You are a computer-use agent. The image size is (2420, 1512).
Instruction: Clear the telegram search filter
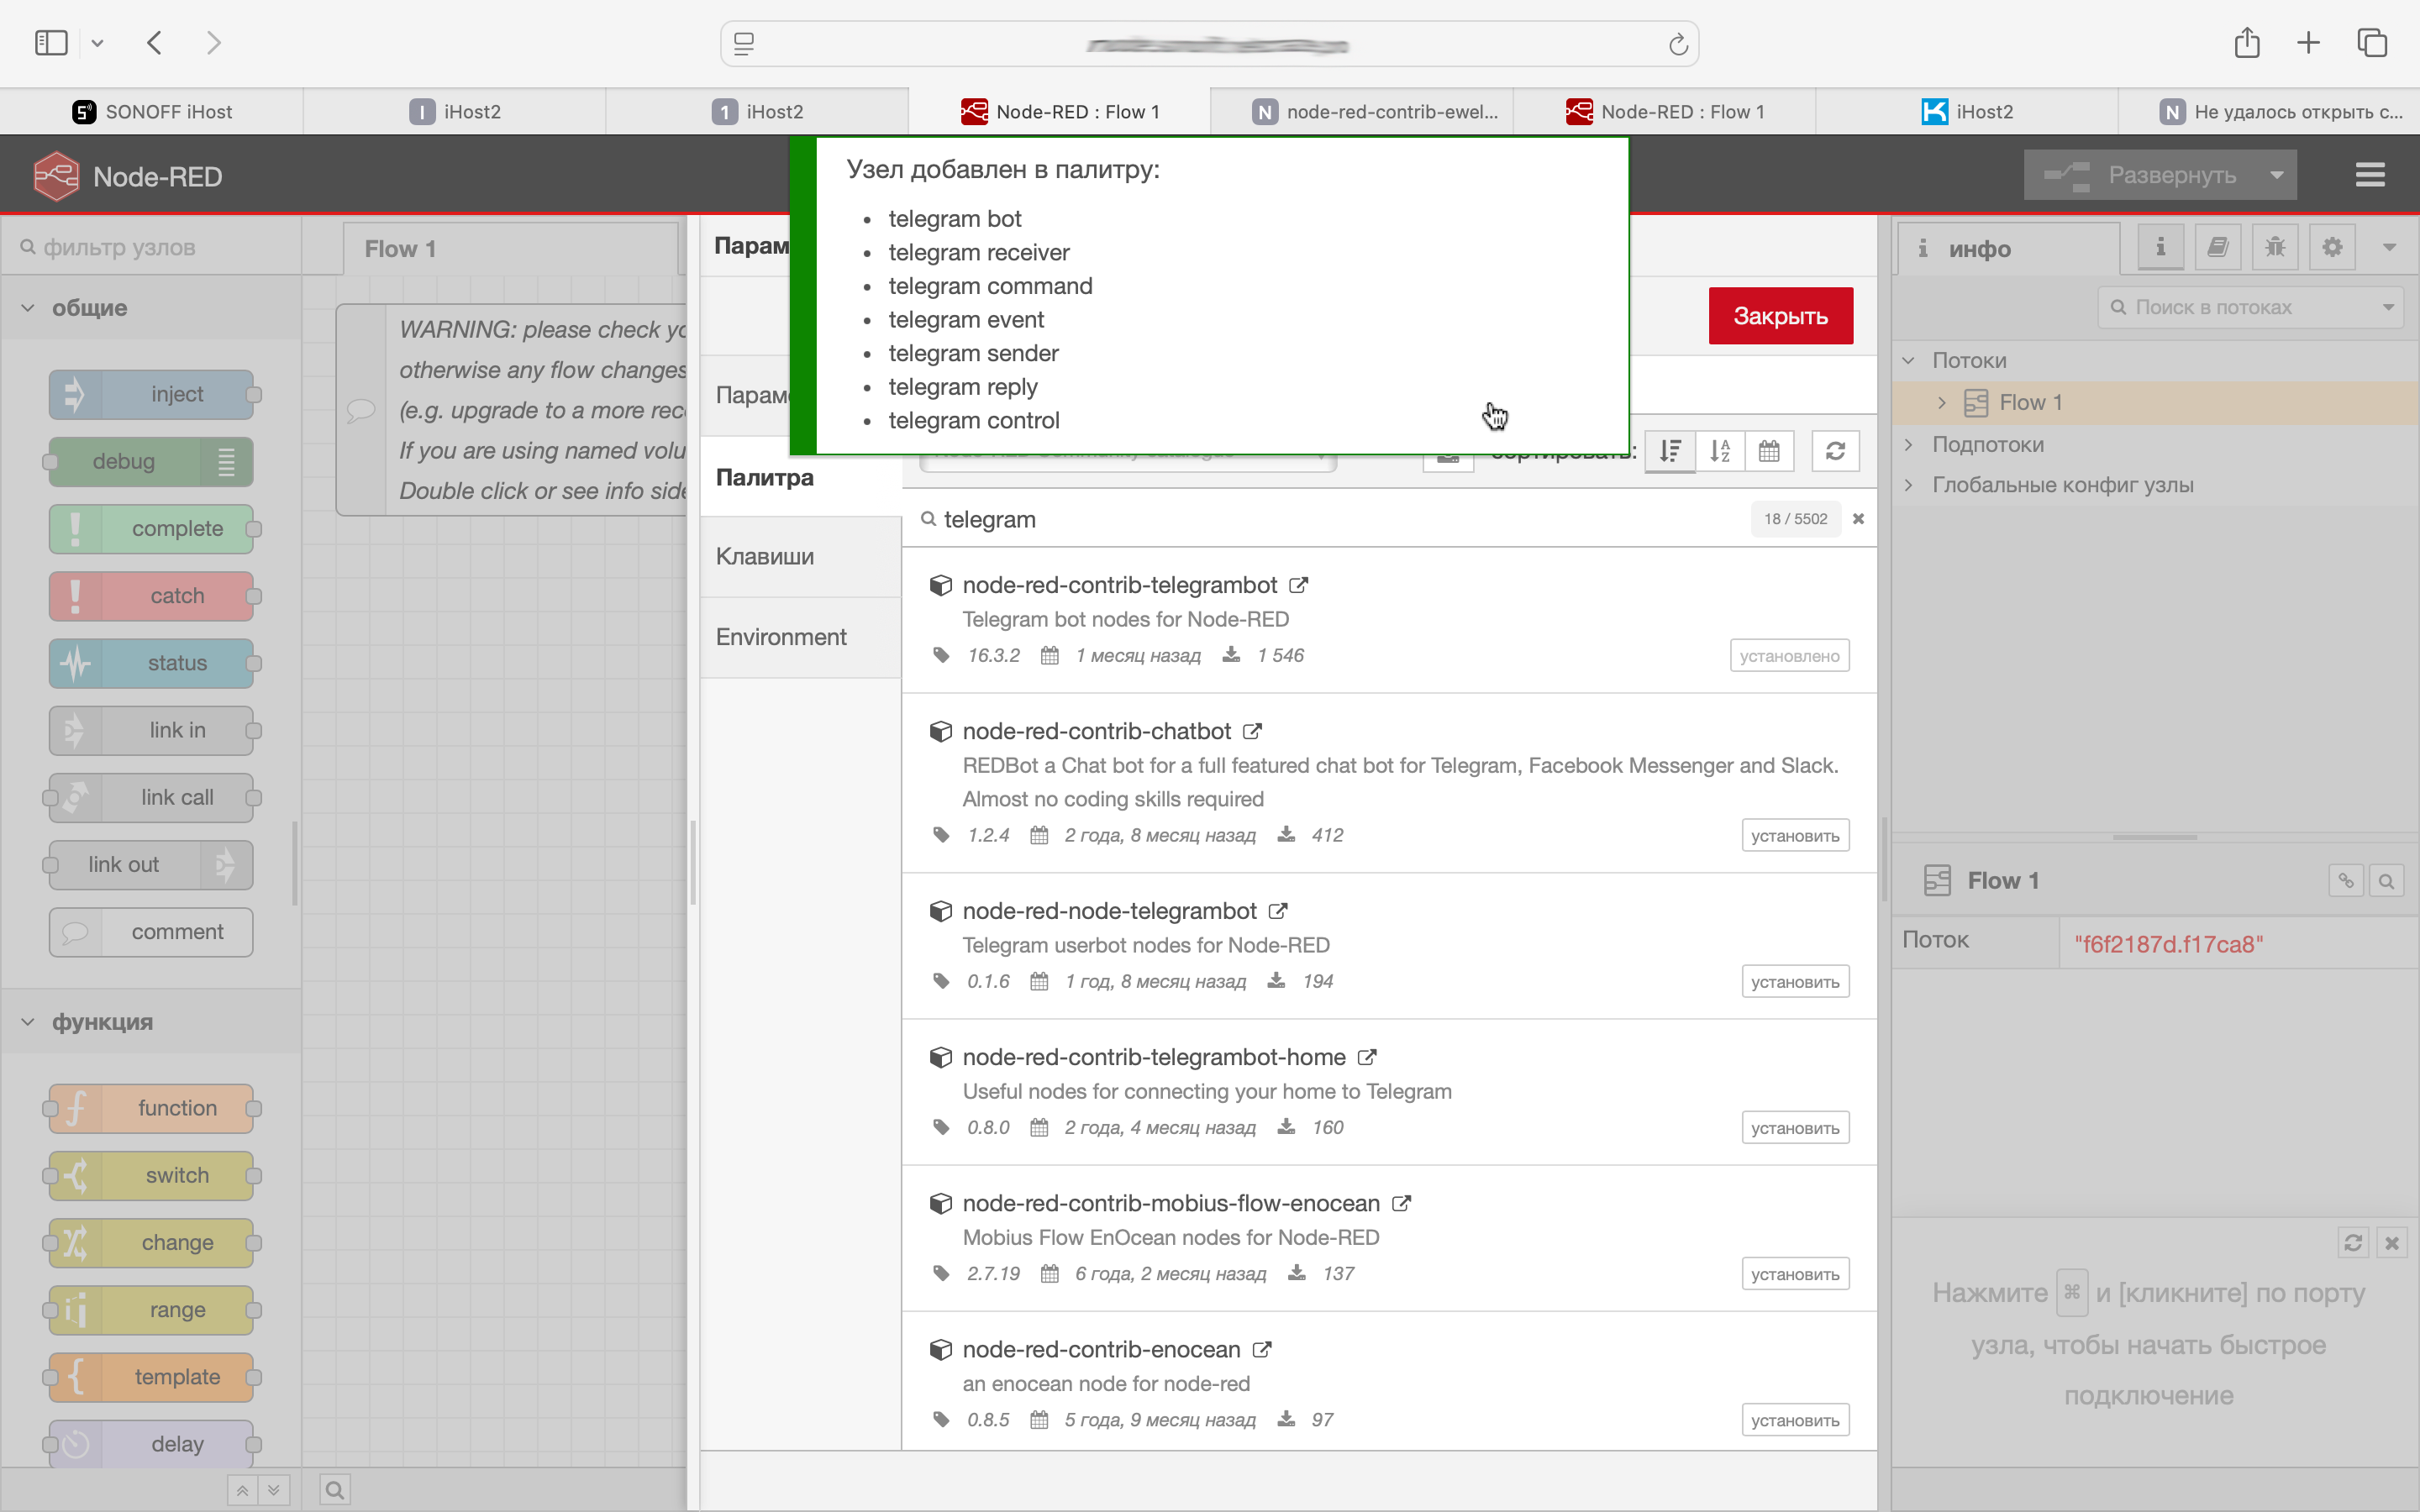[x=1858, y=519]
